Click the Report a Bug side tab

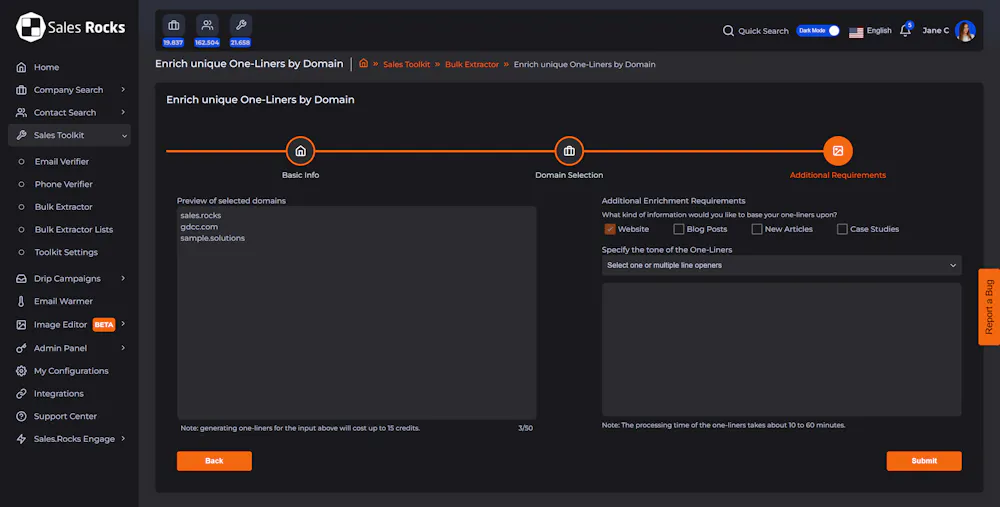click(988, 307)
